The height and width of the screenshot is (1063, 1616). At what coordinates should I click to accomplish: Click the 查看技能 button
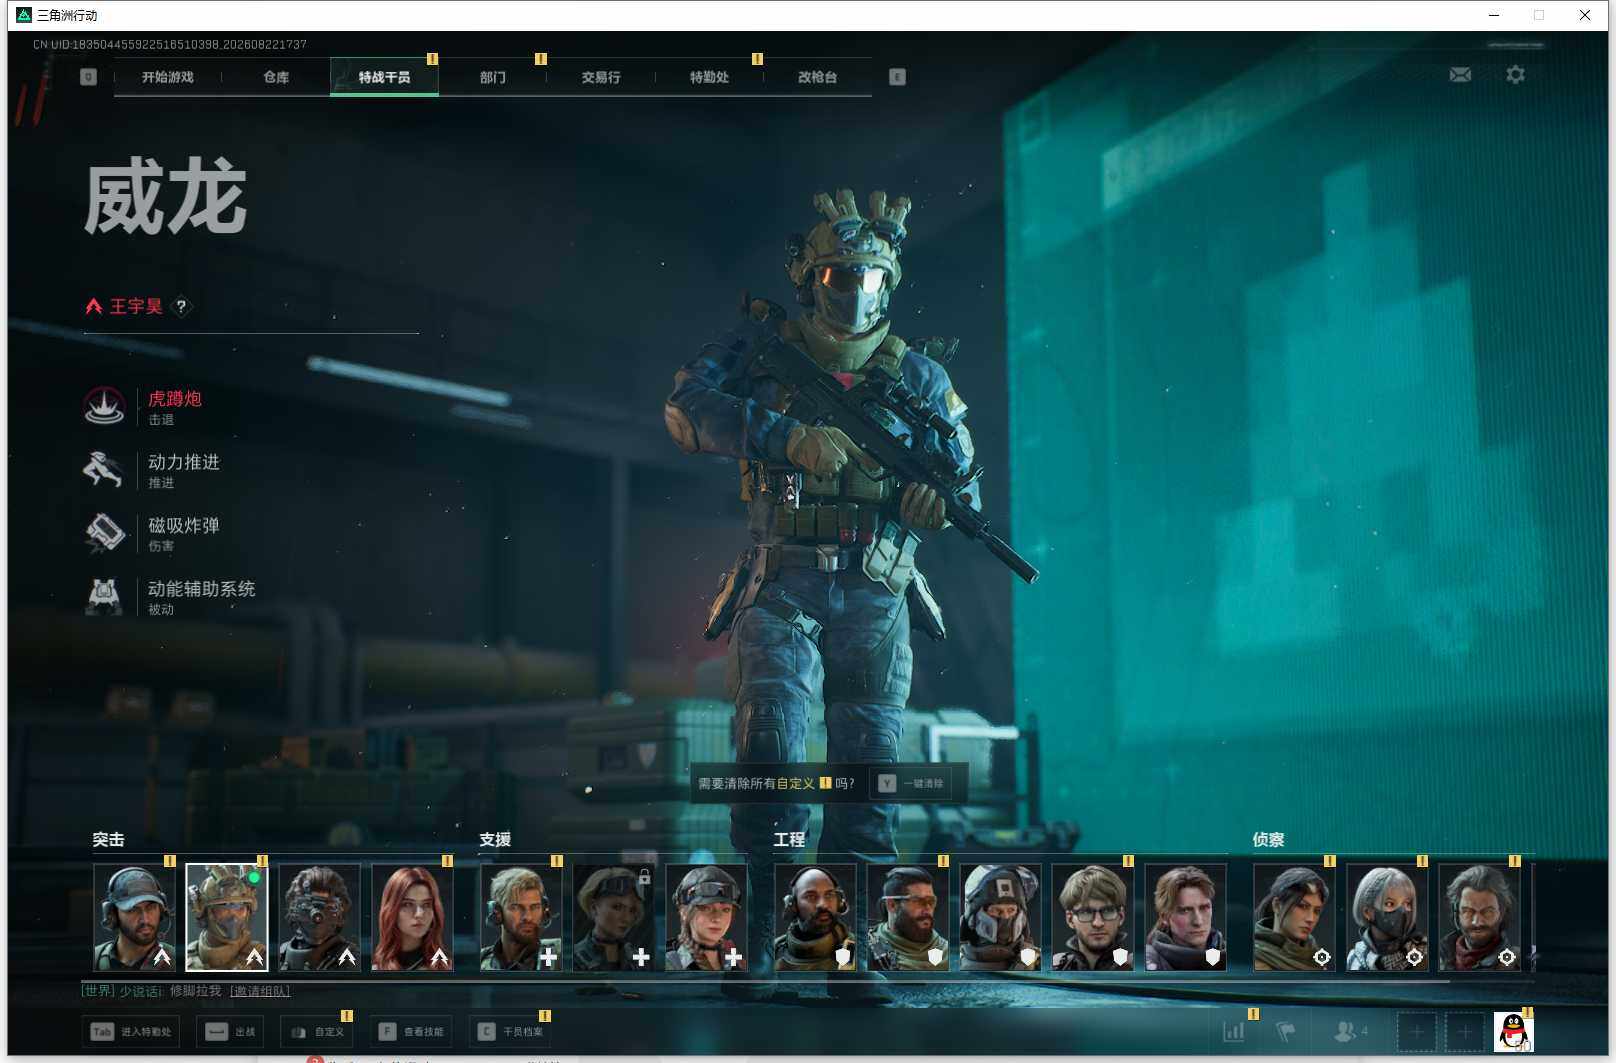click(411, 1031)
